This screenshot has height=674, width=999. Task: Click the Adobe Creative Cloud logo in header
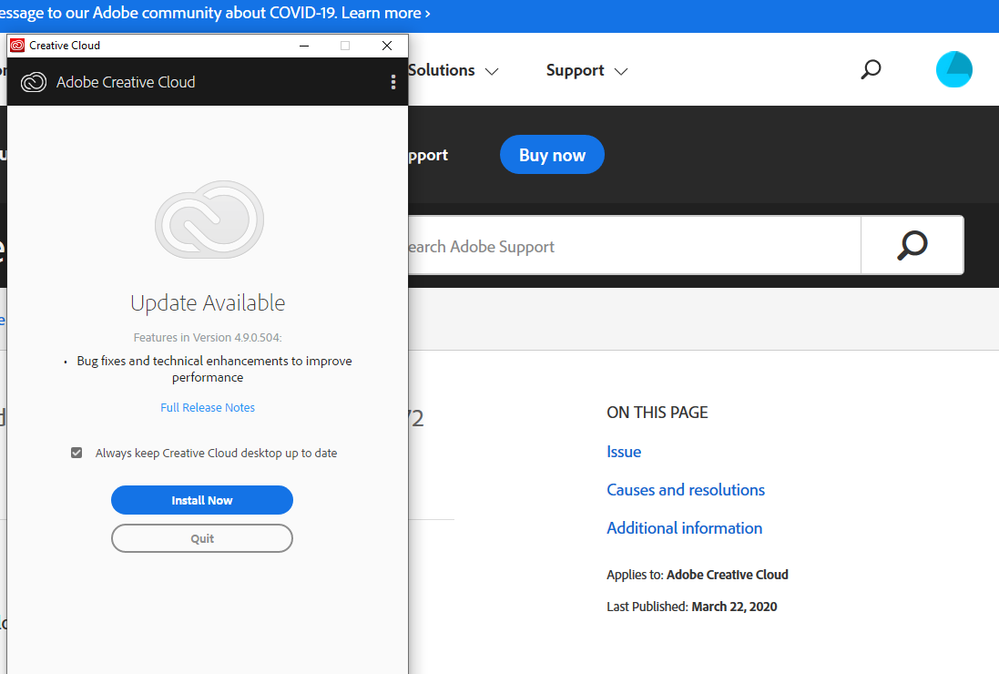[x=34, y=82]
